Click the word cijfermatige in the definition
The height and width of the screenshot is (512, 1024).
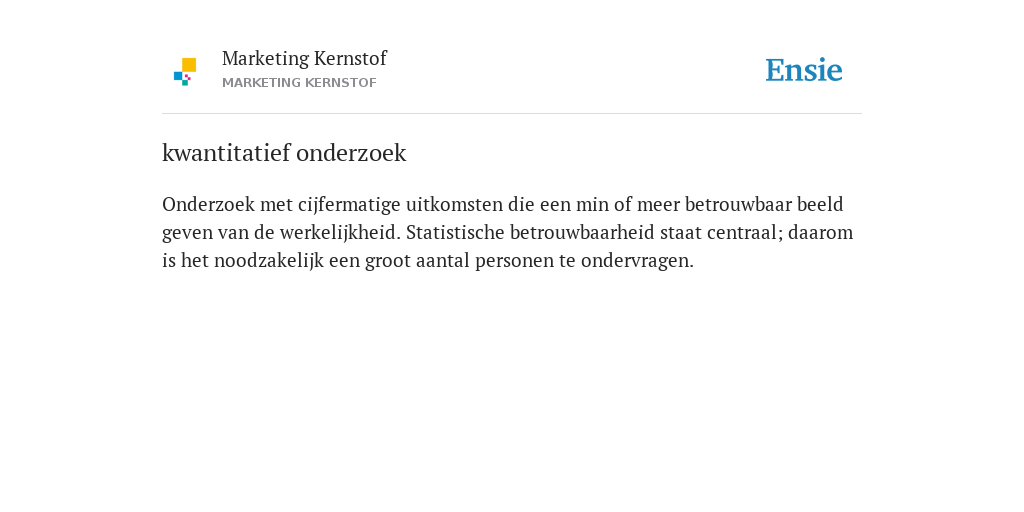tap(349, 206)
